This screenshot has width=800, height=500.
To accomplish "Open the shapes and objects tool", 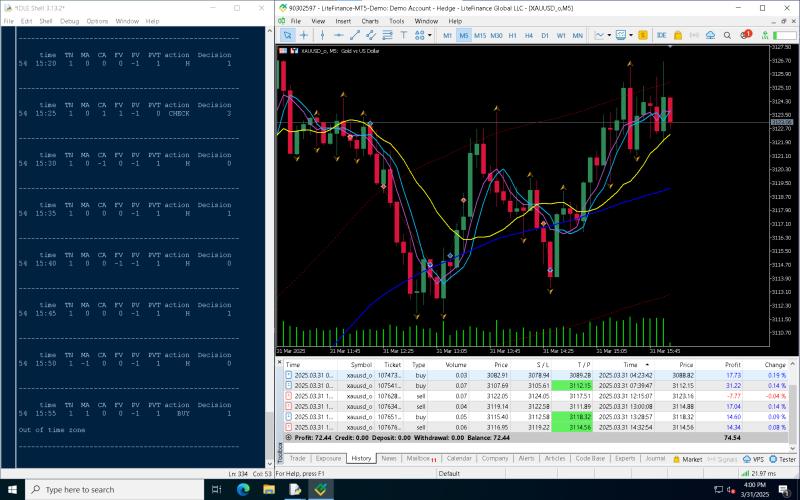I will pos(419,35).
